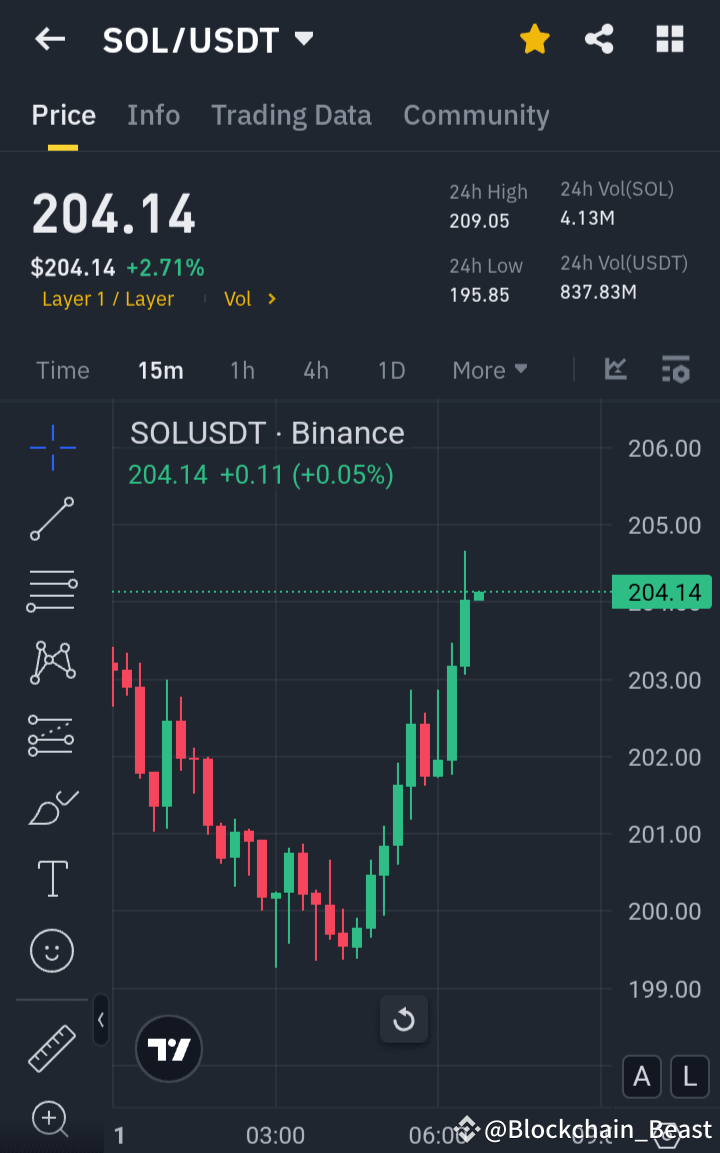Select the measure ruler tool

(51, 1049)
